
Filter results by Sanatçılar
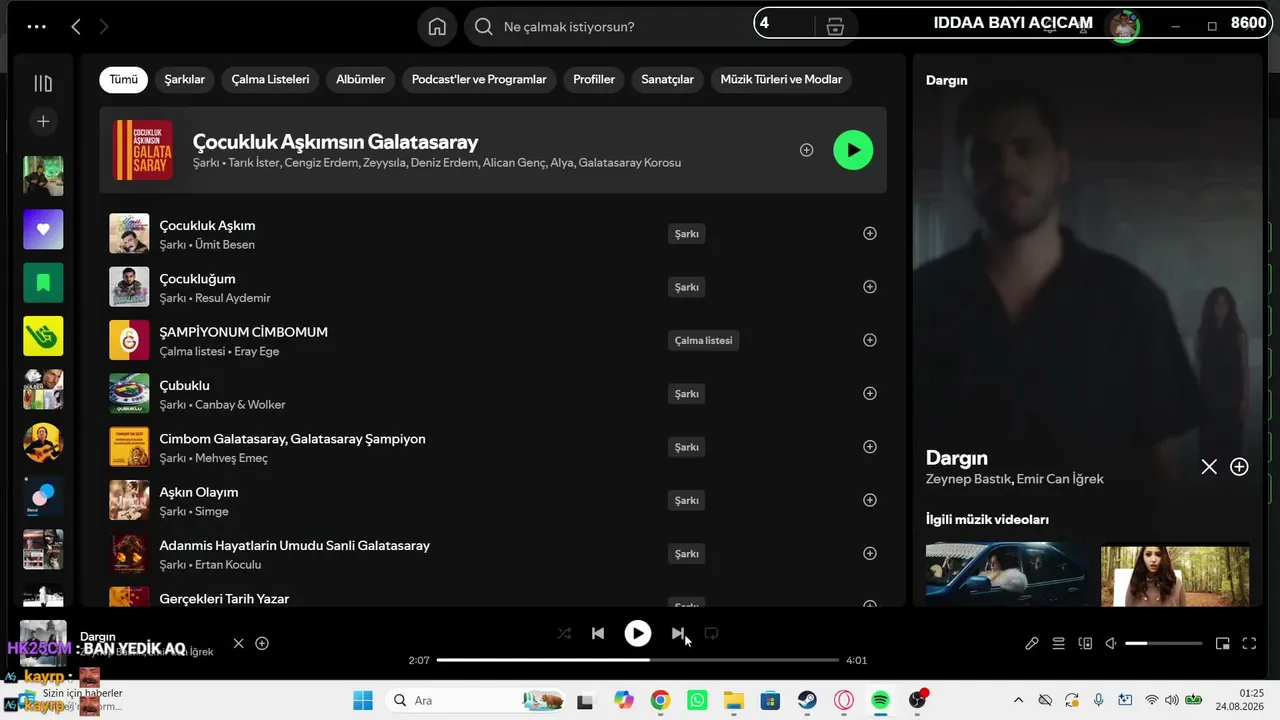coord(667,80)
